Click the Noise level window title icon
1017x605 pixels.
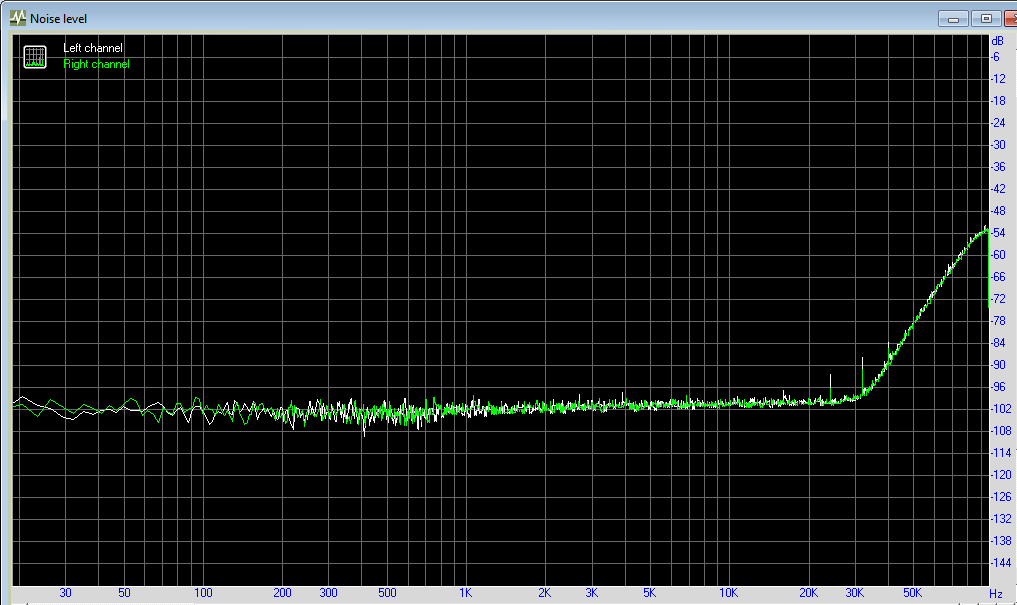[18, 18]
